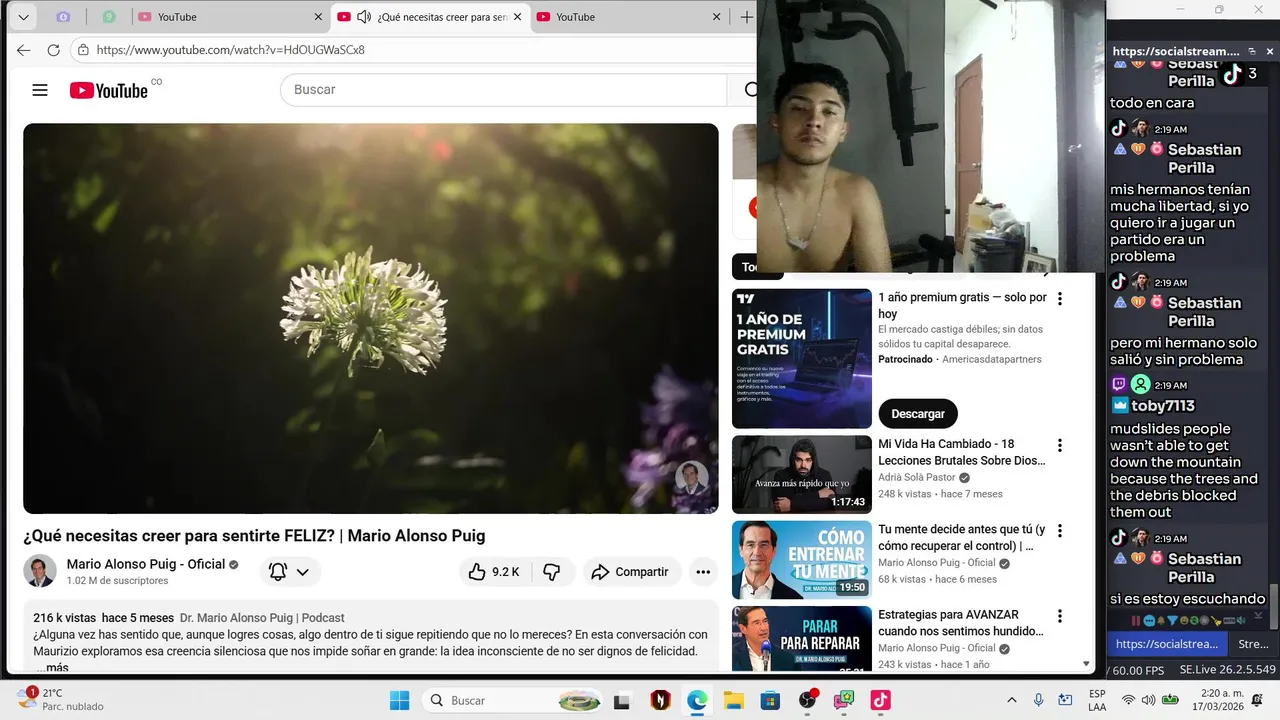1280x720 pixels.
Task: Open 'Estrategias para AVANZAR' video title
Action: (x=961, y=623)
